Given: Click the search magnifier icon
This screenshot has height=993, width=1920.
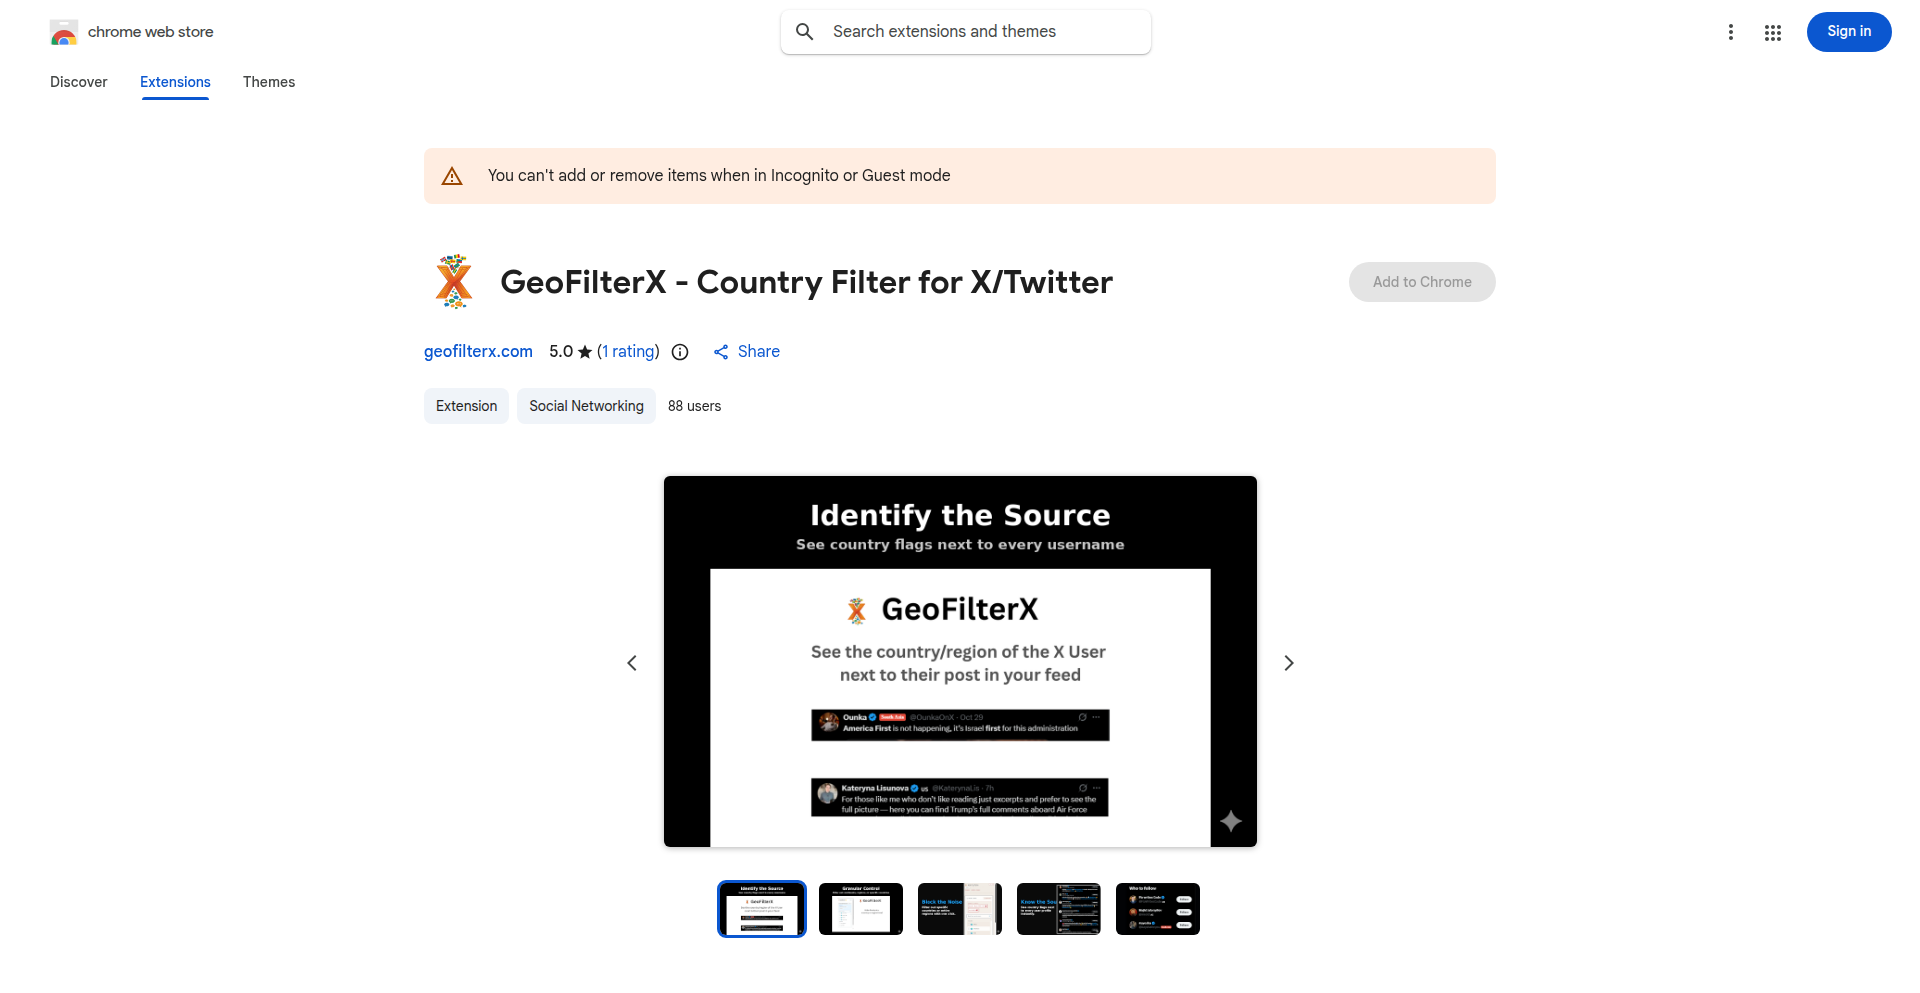Looking at the screenshot, I should pyautogui.click(x=805, y=32).
